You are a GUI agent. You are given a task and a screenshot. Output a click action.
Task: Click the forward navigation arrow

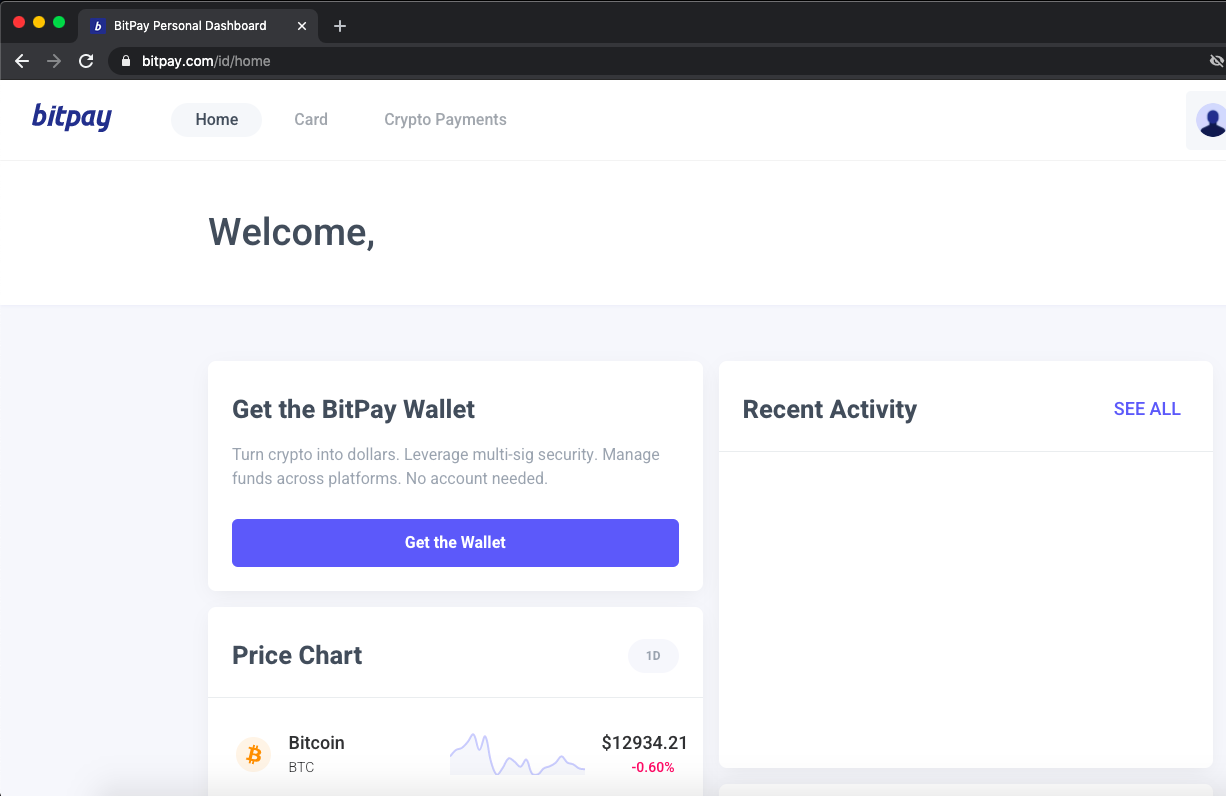[54, 60]
